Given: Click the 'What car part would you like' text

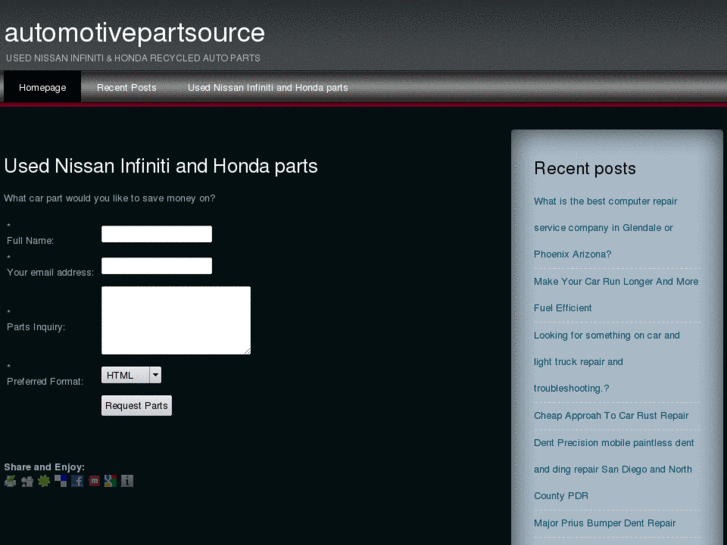Looking at the screenshot, I should click(109, 198).
